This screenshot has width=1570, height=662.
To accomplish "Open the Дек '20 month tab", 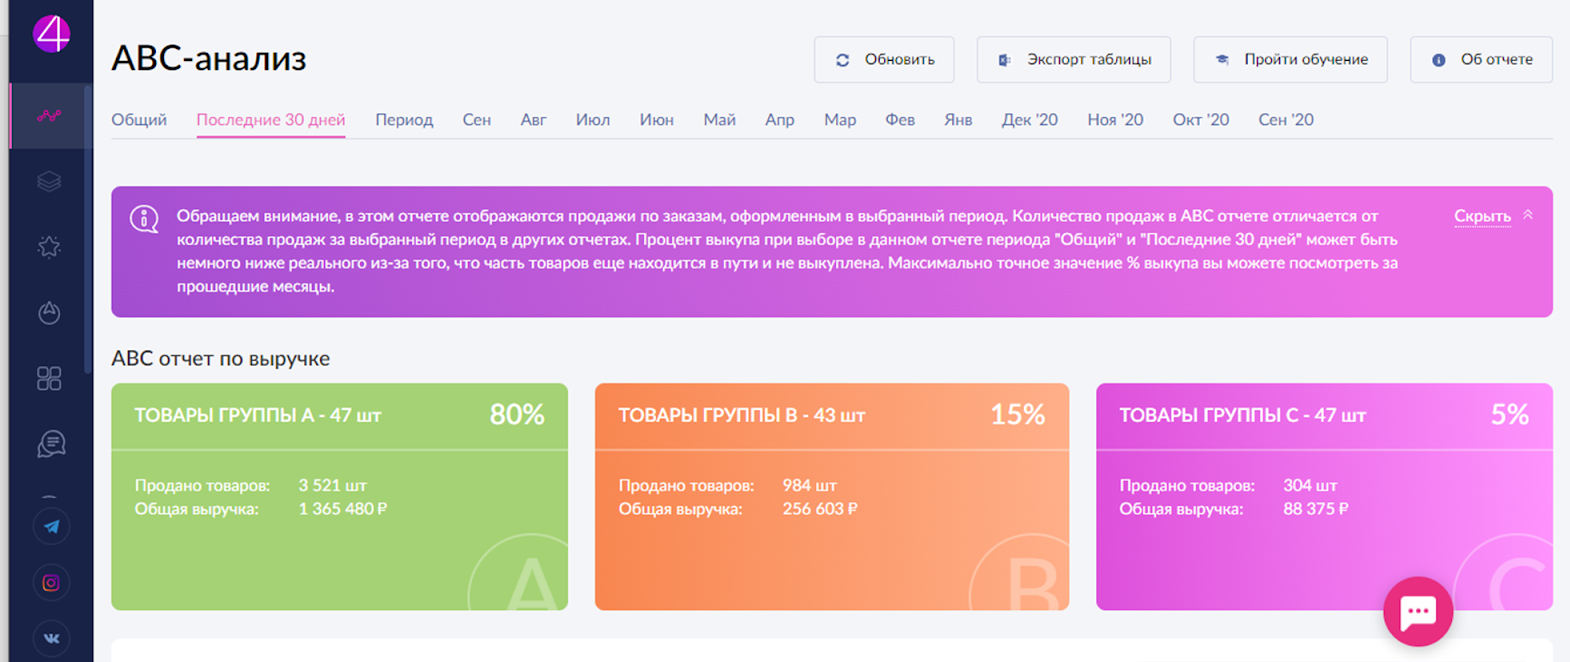I will point(1029,120).
